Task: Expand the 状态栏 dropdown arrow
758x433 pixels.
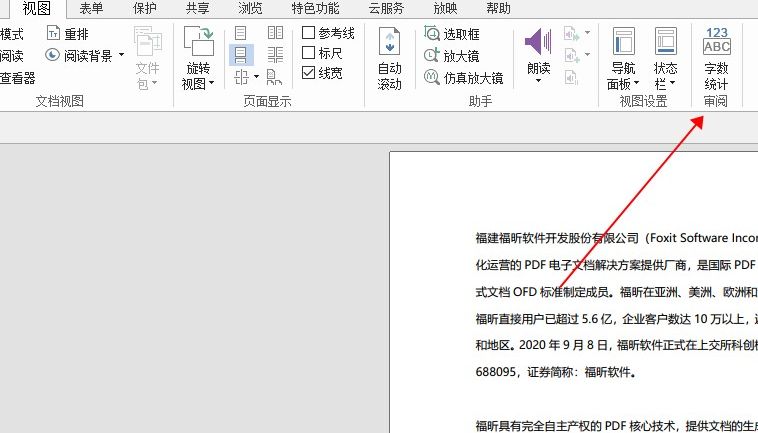Action: click(x=672, y=83)
